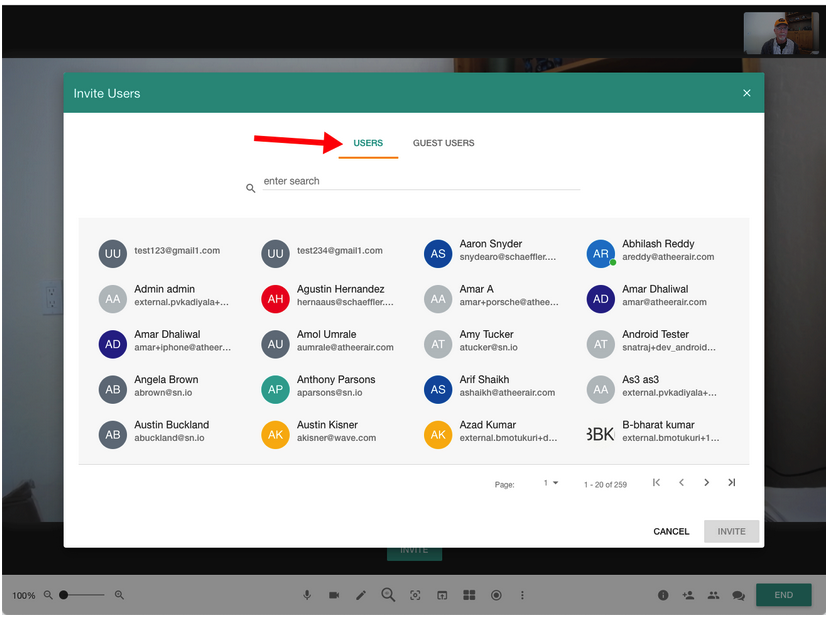End the session with END button
This screenshot has width=829, height=618.
(784, 595)
